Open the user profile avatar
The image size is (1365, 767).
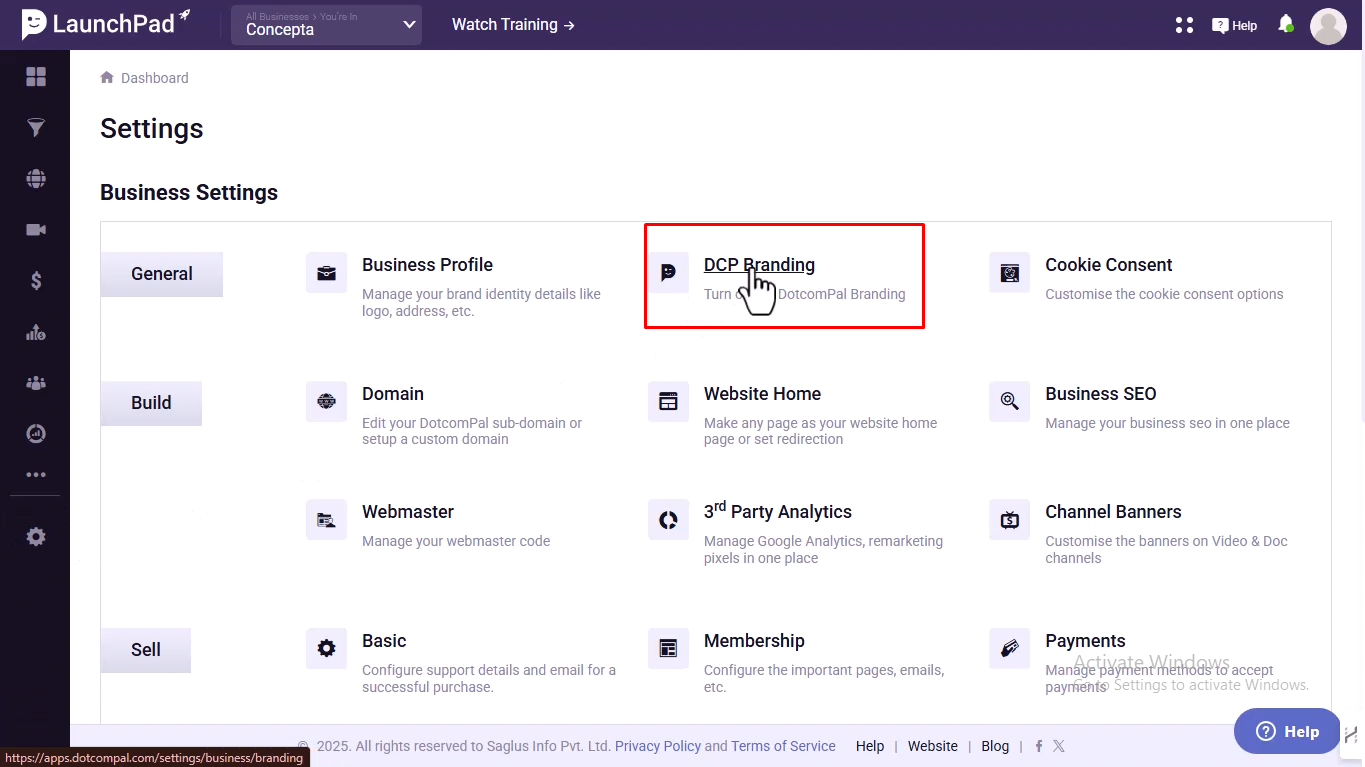[x=1328, y=26]
